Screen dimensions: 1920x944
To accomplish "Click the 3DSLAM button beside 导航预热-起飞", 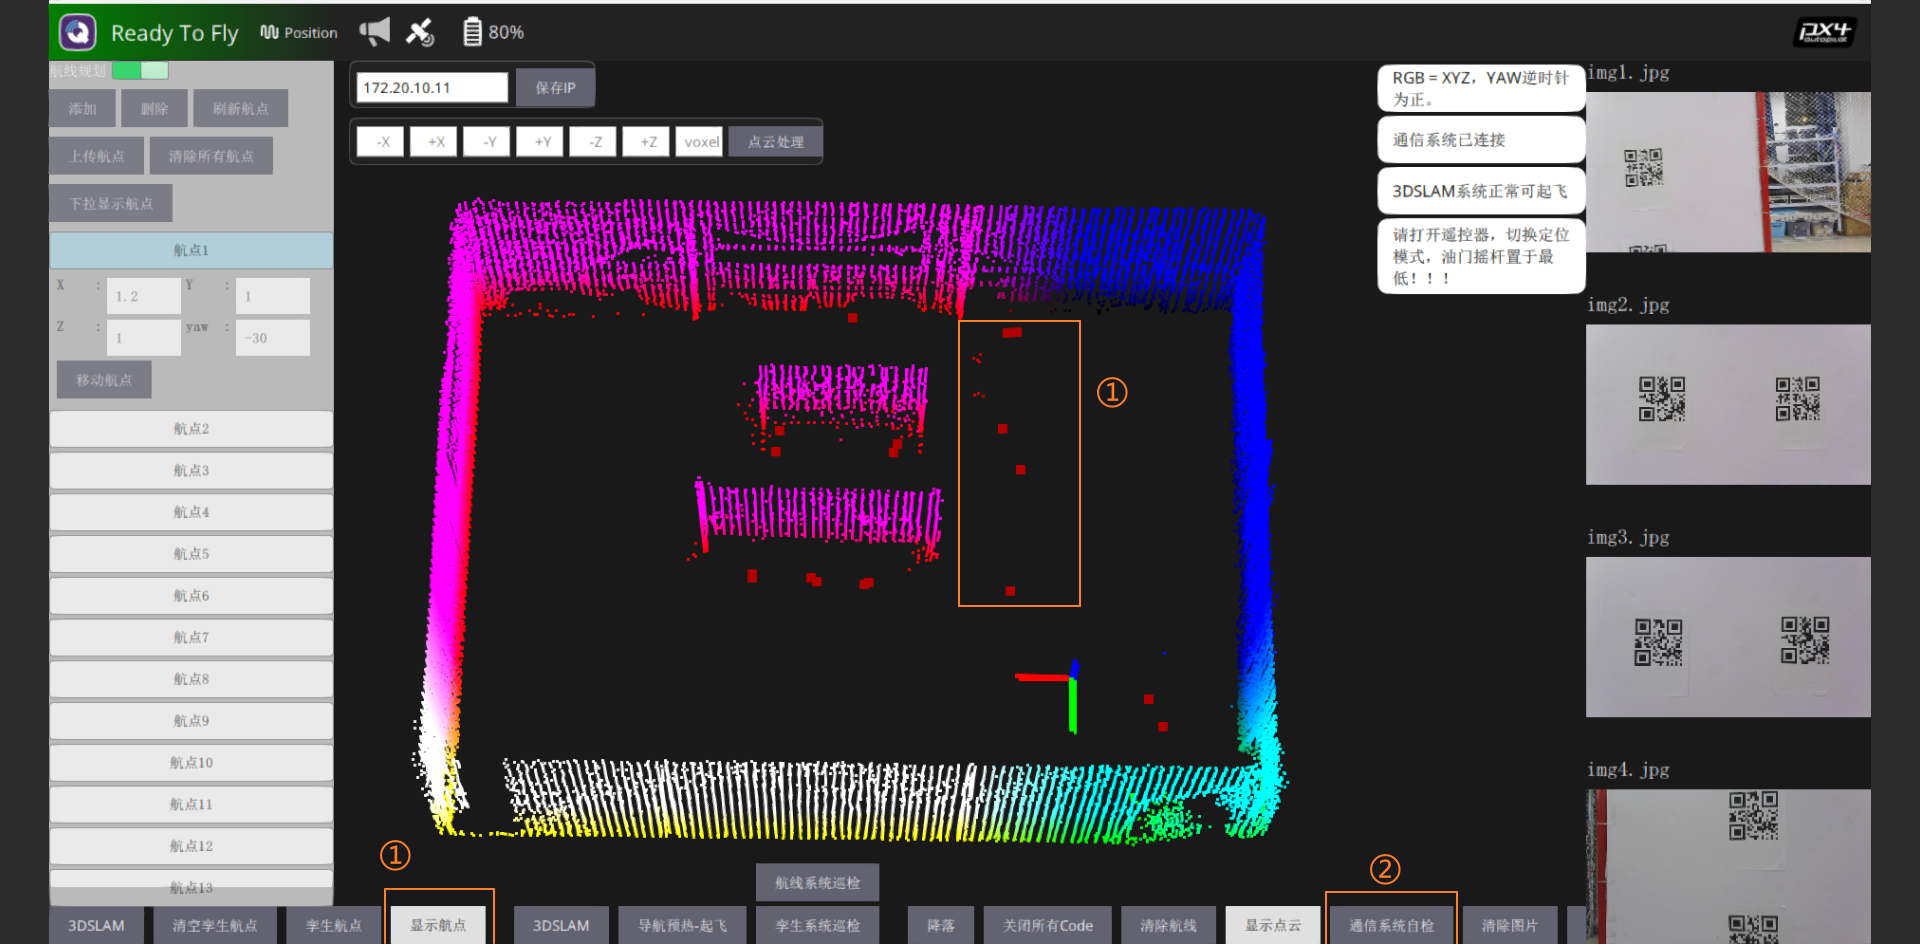I will click(561, 925).
